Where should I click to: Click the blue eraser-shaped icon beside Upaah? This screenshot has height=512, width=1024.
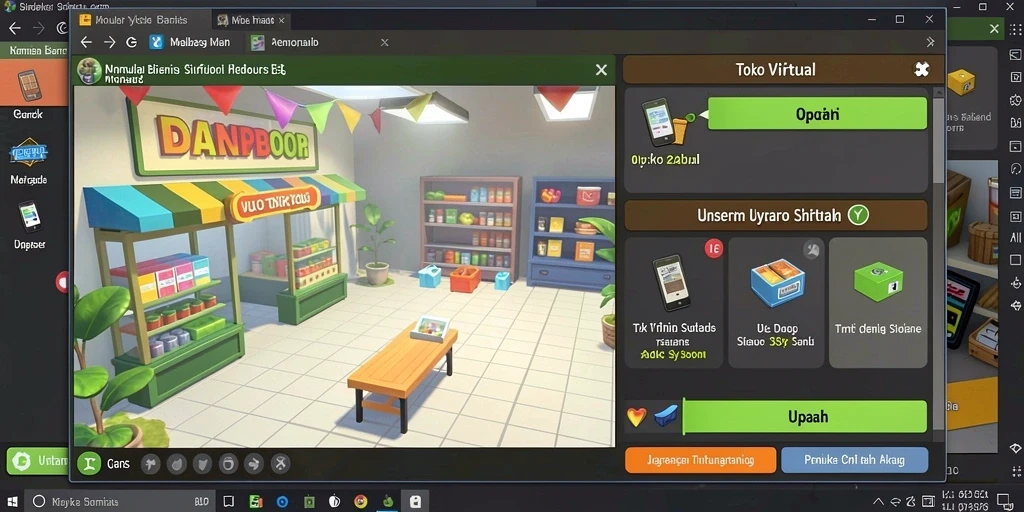coord(666,416)
